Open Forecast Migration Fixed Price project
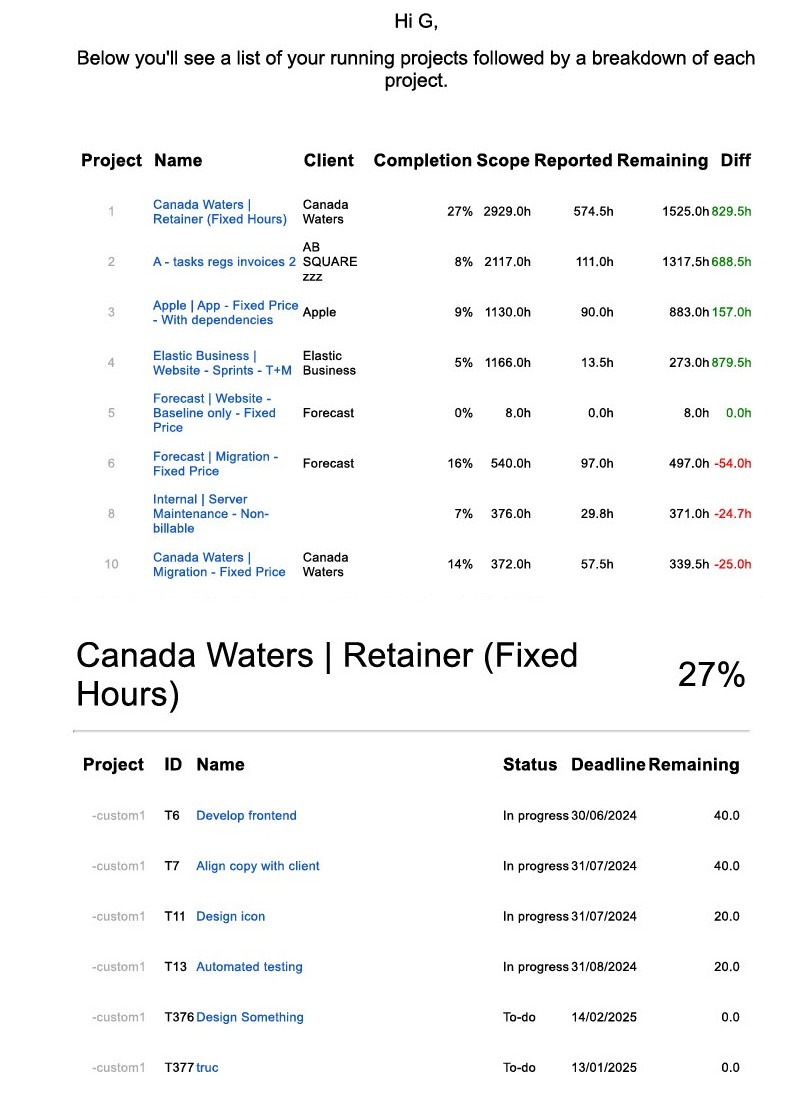The width and height of the screenshot is (807, 1101). (x=216, y=463)
